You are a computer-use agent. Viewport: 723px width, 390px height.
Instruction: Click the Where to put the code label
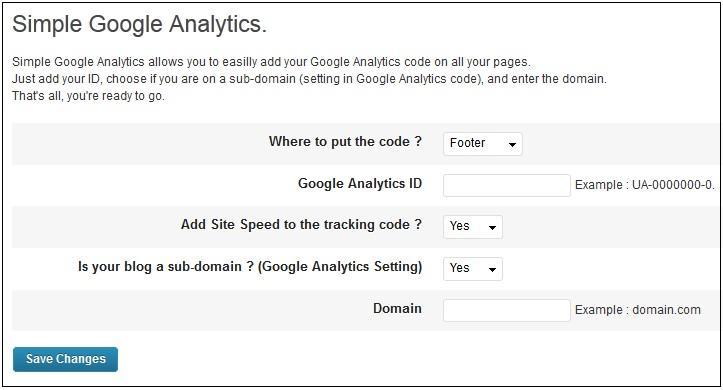coord(345,142)
